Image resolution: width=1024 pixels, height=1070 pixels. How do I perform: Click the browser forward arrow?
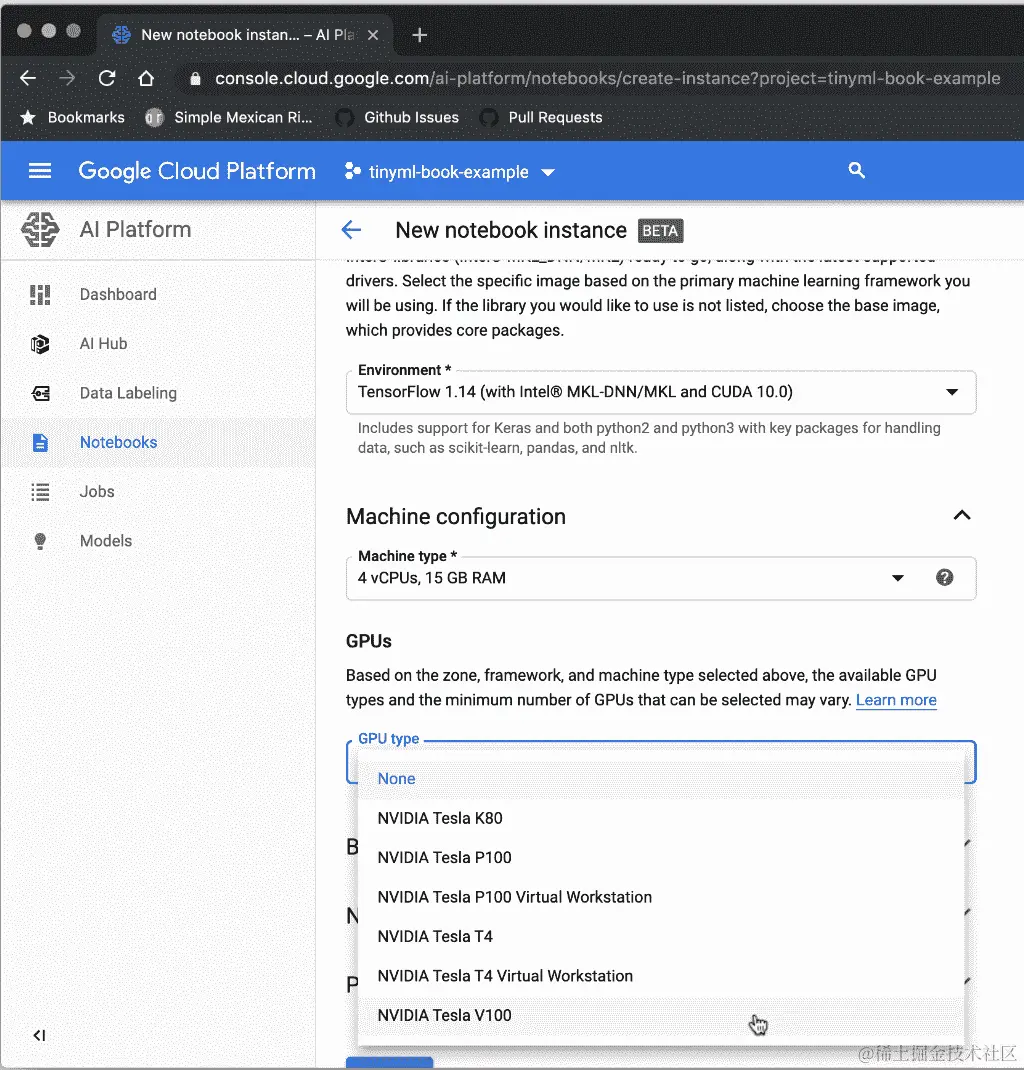point(67,78)
